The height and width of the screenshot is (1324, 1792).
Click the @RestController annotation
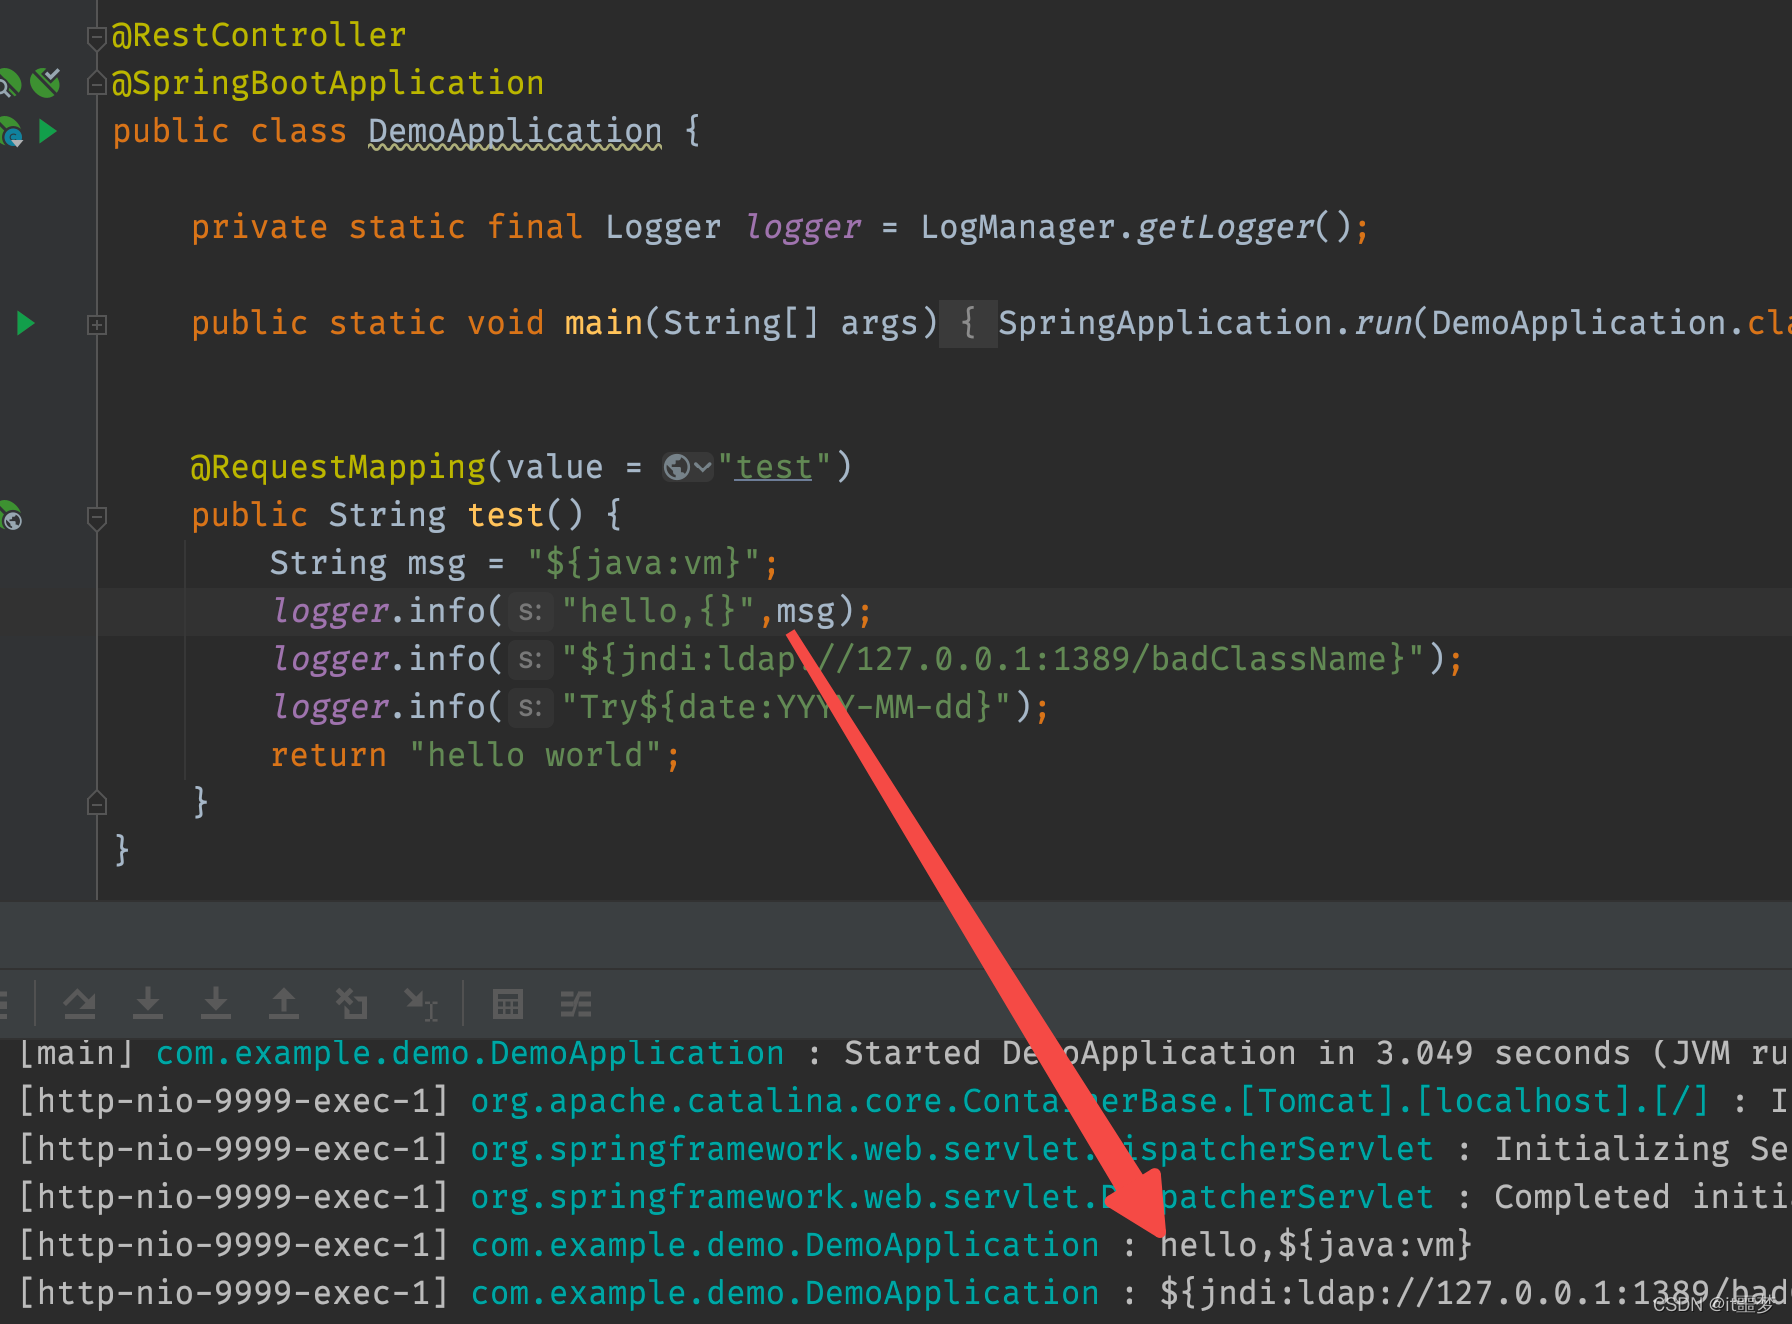(x=259, y=35)
